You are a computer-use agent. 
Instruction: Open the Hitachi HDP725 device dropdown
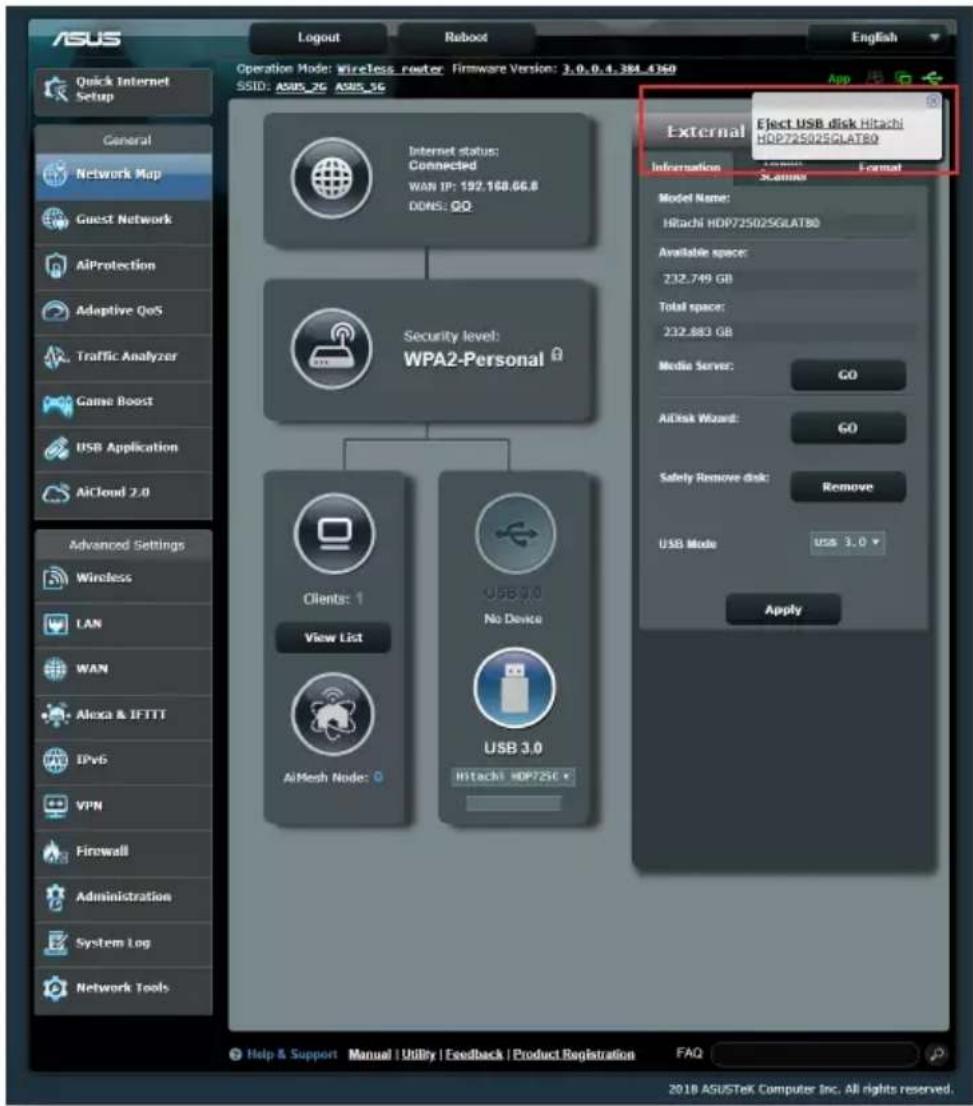coord(513,777)
